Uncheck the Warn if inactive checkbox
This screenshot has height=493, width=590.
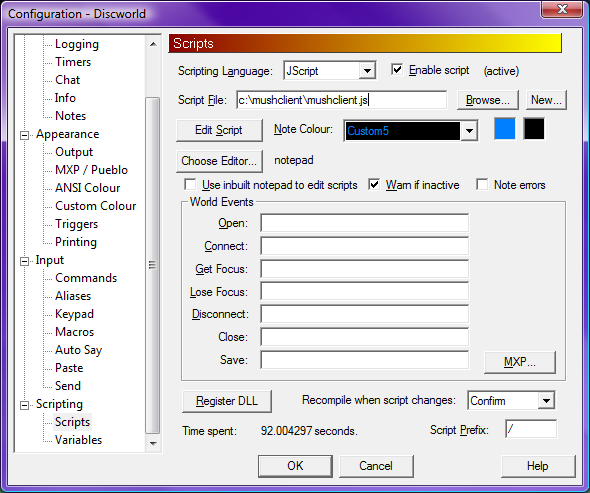(x=374, y=184)
